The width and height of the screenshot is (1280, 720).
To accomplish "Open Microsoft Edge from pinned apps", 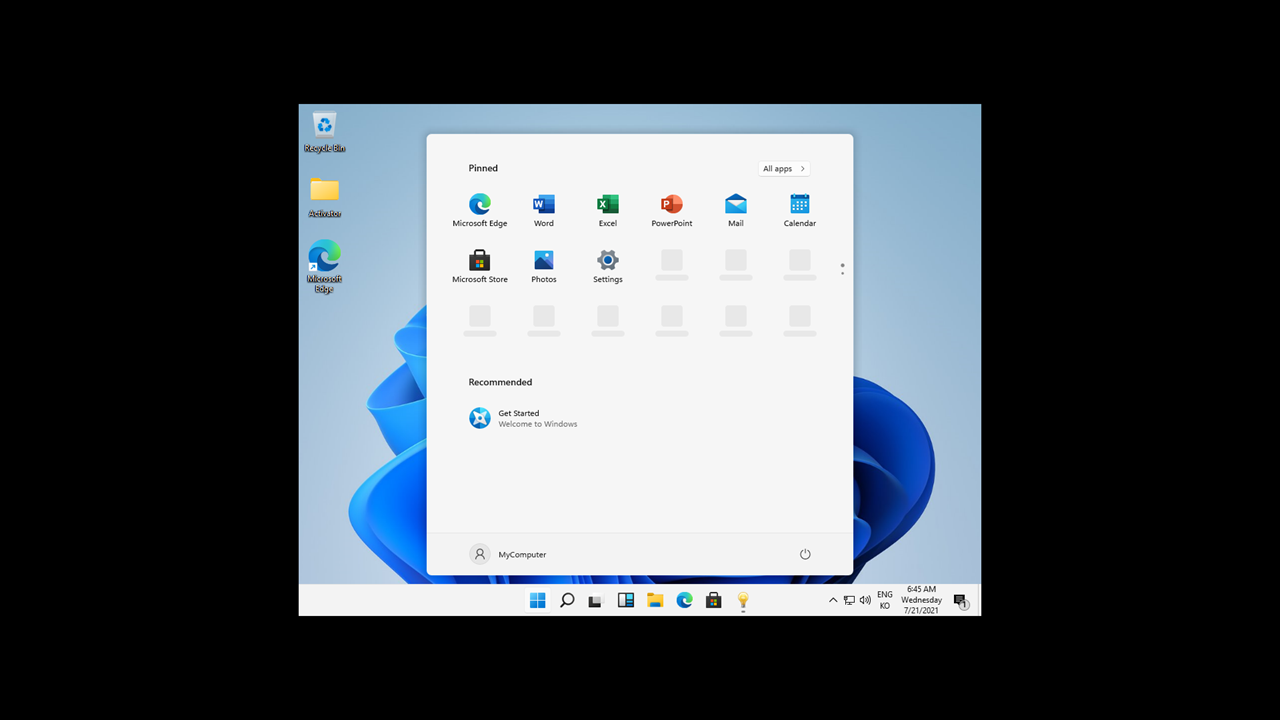I will 480,210.
